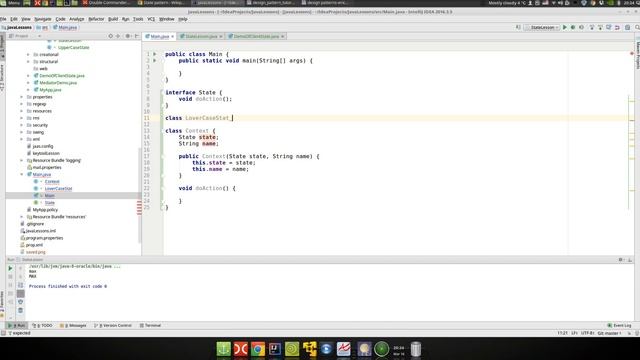Screen dimensions: 640x360
Task: Collapse the Main.java node in tree
Action: [22, 174]
